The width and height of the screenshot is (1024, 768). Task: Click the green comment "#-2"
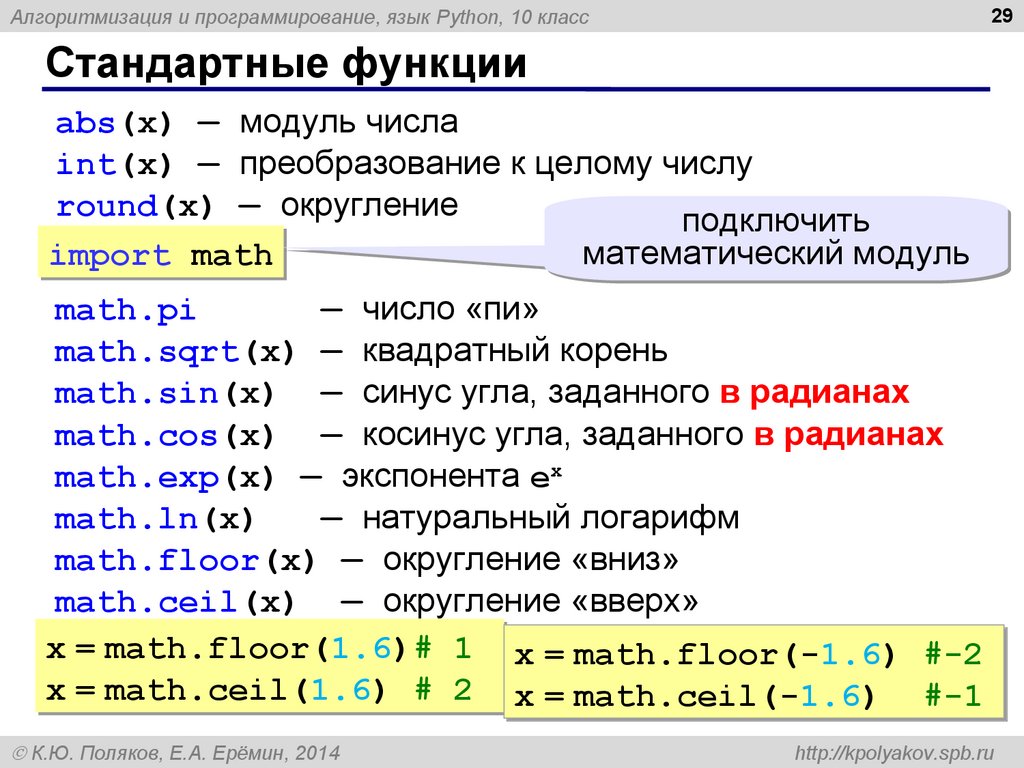[953, 654]
